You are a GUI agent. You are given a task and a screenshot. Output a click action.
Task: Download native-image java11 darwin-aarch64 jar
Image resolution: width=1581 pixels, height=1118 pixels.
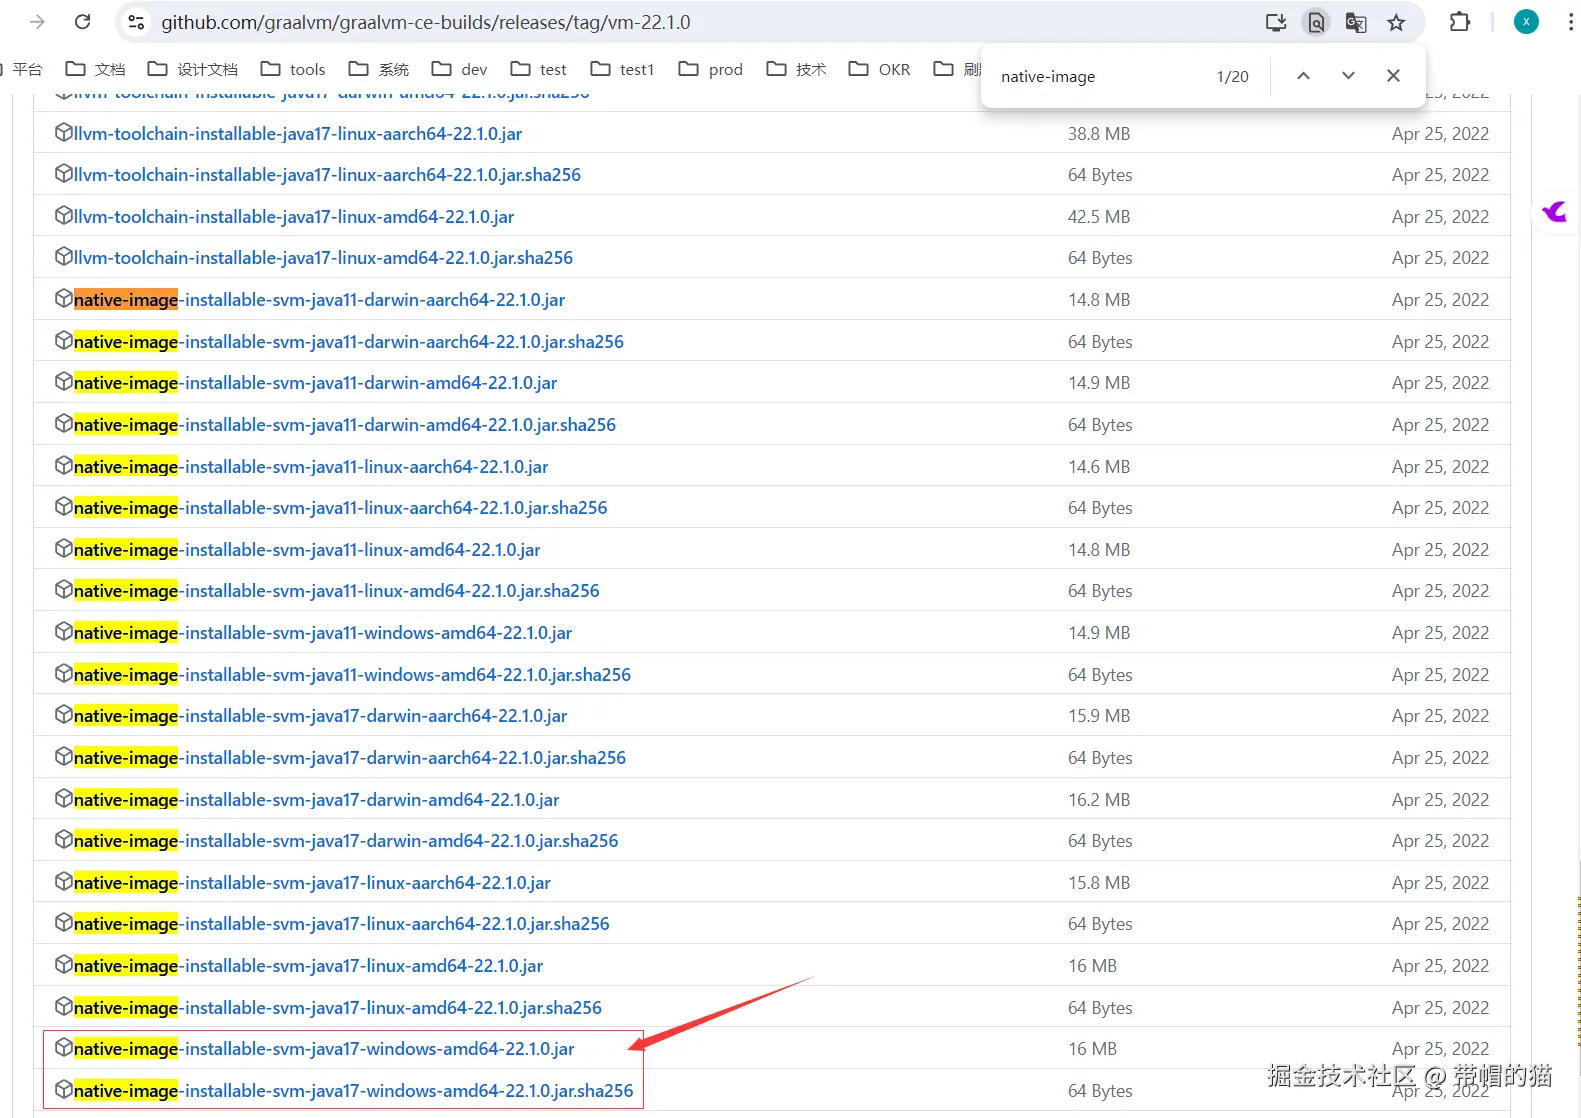tap(319, 300)
